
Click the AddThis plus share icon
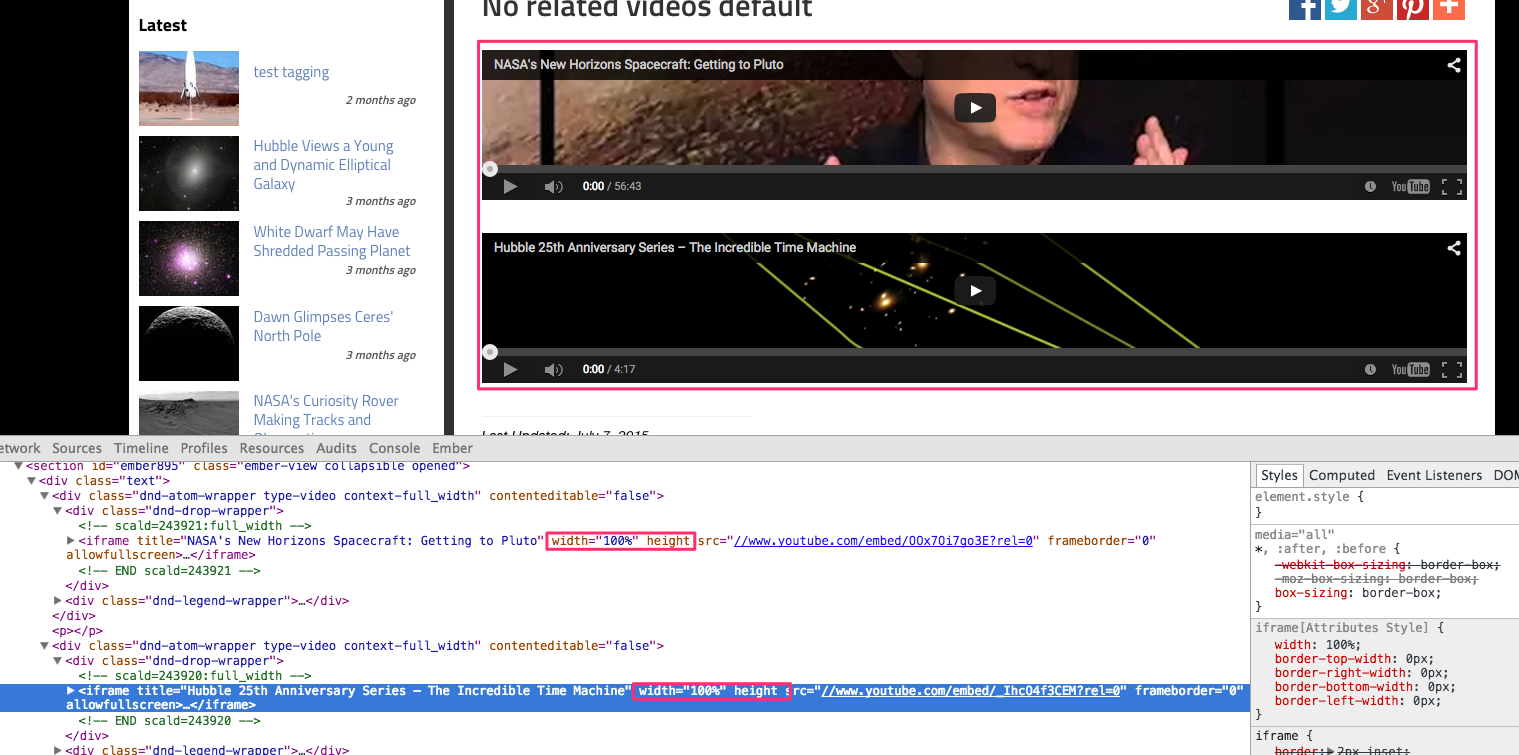click(1448, 8)
